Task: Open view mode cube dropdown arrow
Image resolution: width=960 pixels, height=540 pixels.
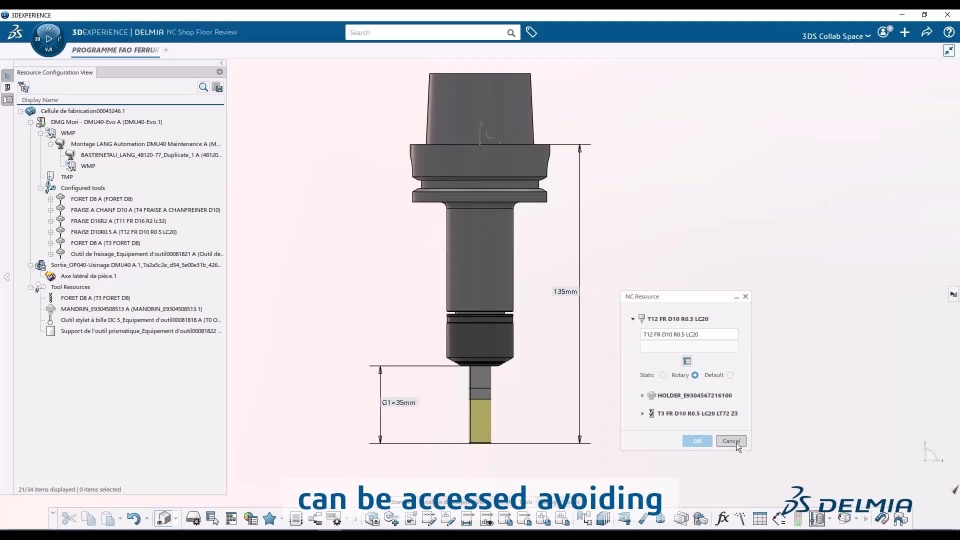Action: (x=176, y=519)
